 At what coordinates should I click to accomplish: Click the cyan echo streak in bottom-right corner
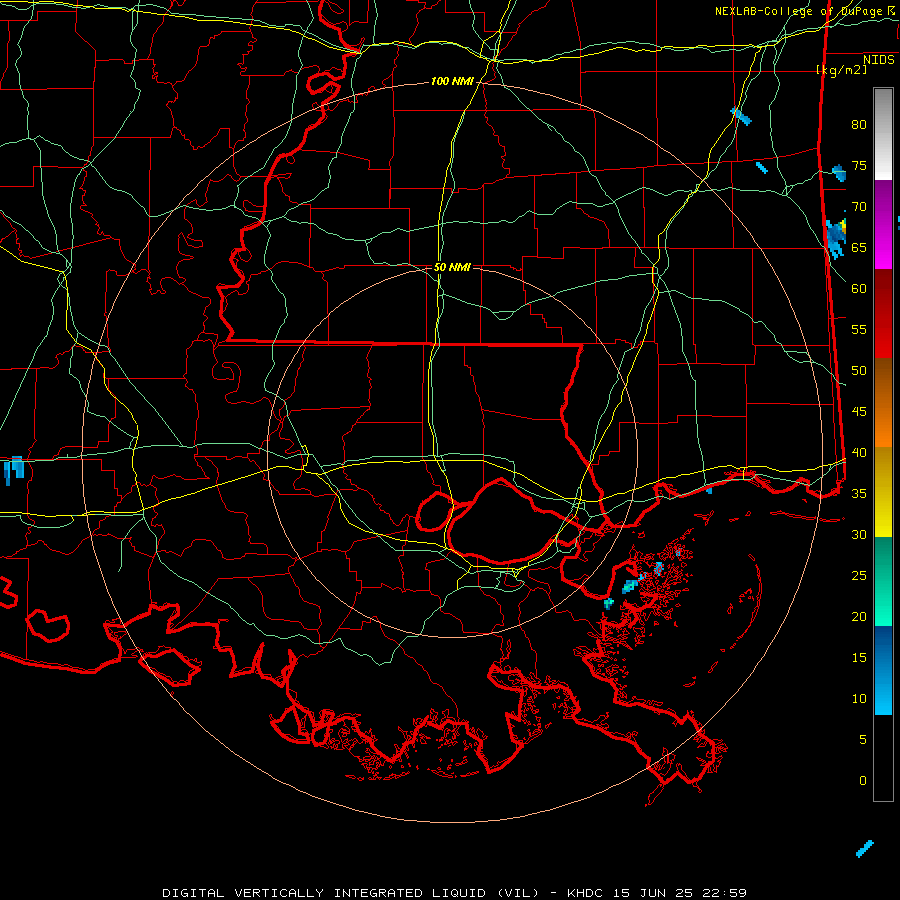[x=865, y=848]
